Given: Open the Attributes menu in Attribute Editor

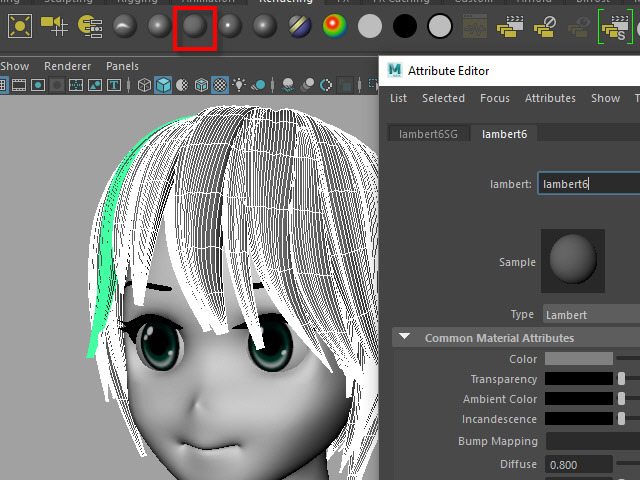Looking at the screenshot, I should pyautogui.click(x=550, y=98).
